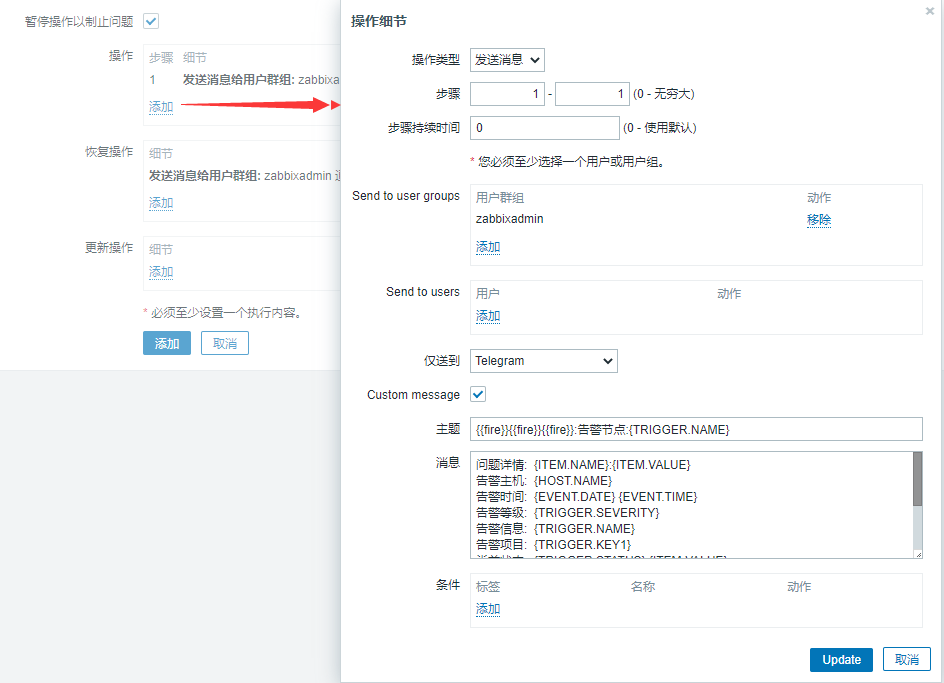Click the blue 添加 button on action form
The height and width of the screenshot is (683, 944).
[167, 343]
